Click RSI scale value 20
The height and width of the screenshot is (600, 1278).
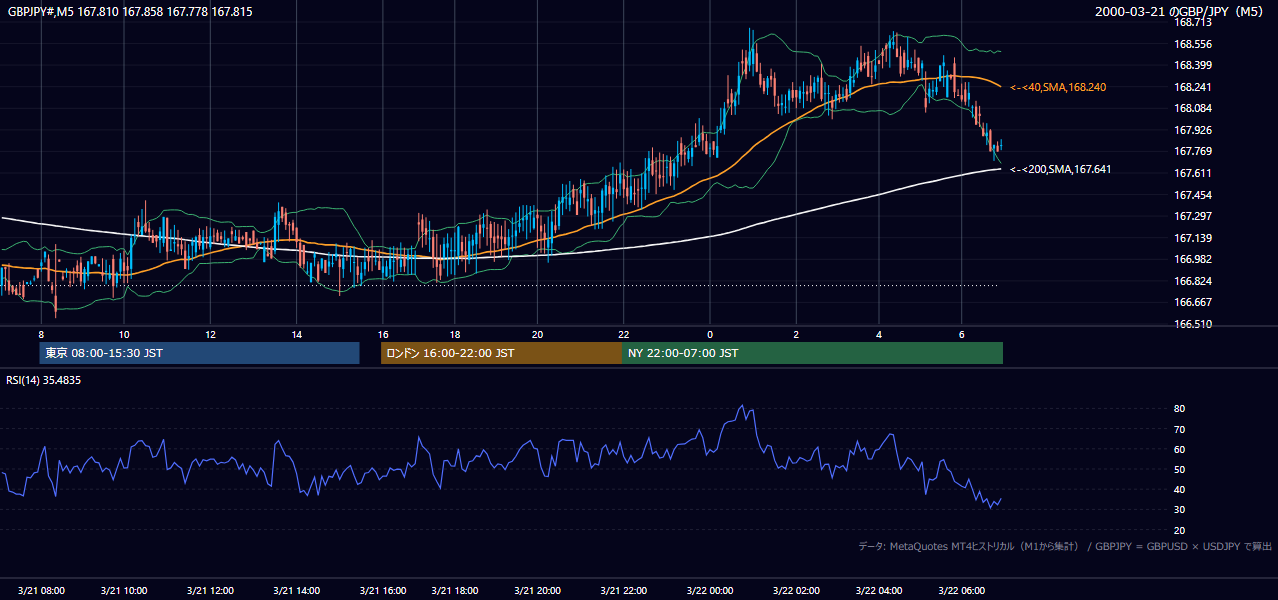coord(1180,530)
